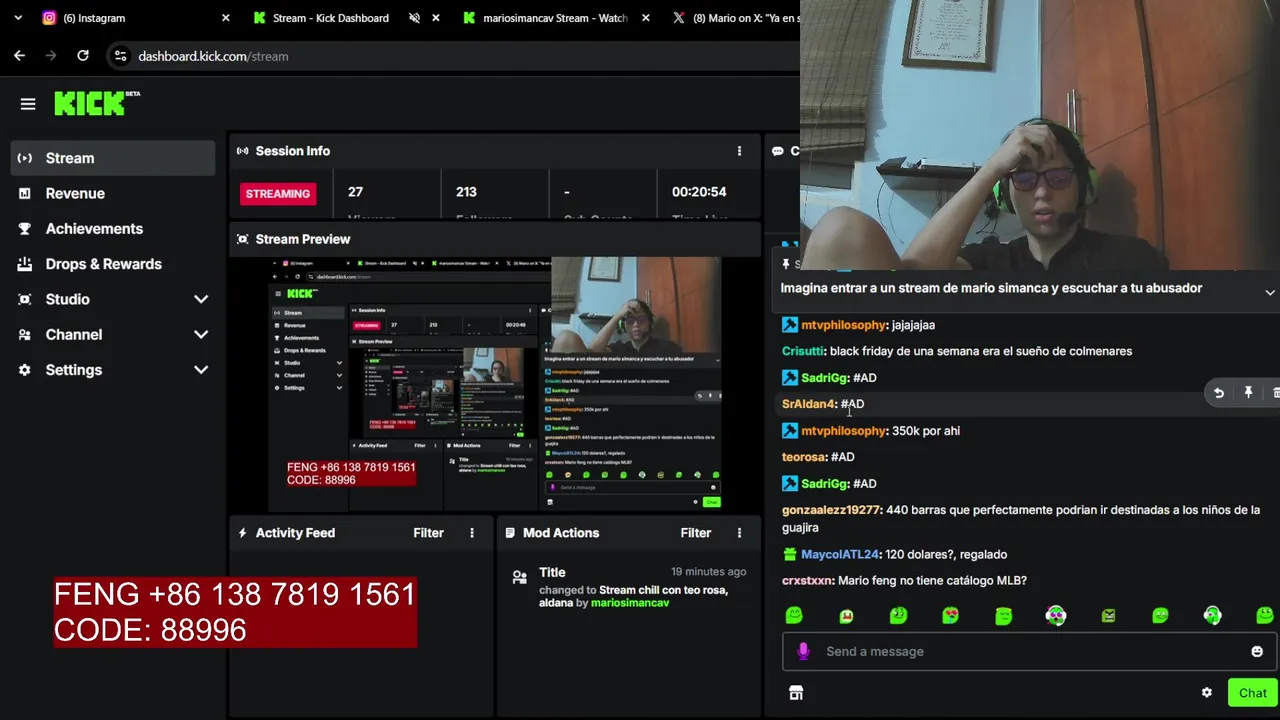Viewport: 1280px width, 720px height.
Task: Open the Mod Actions Filter
Action: (696, 533)
